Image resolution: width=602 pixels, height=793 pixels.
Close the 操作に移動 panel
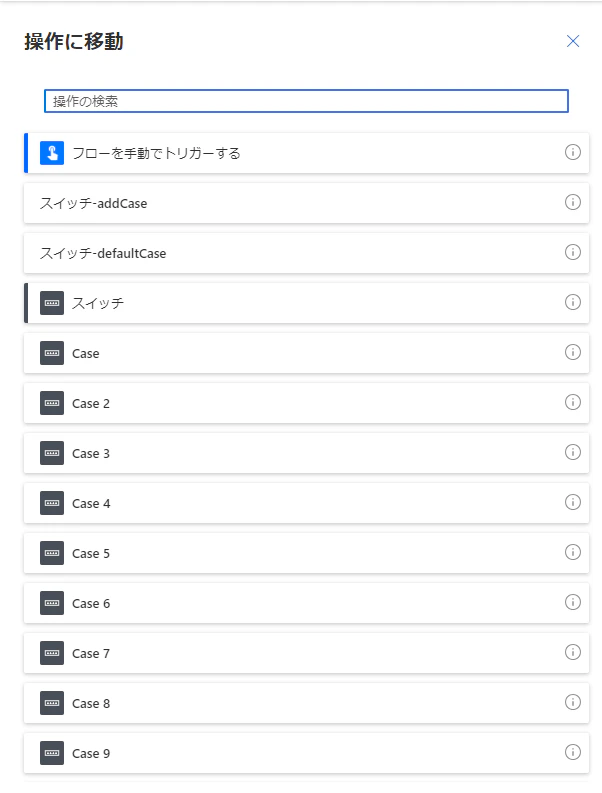click(x=573, y=41)
